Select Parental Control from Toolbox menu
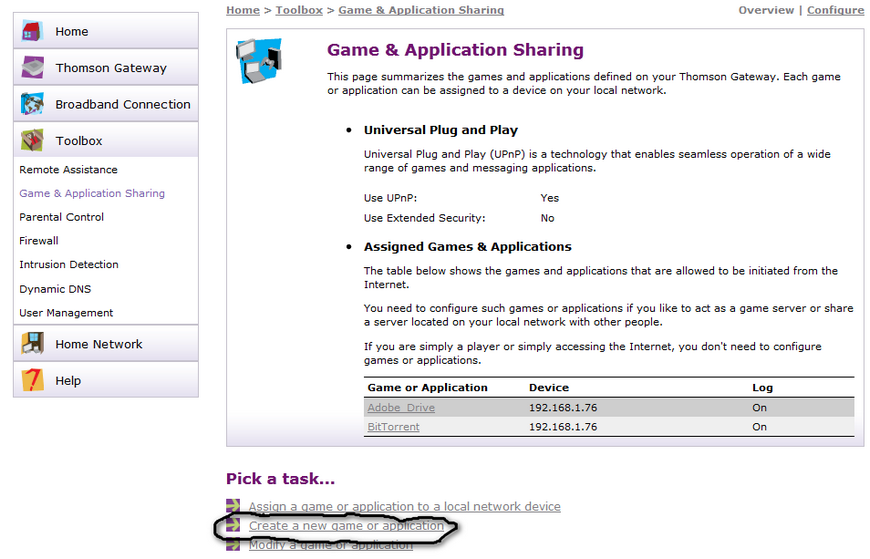Image resolution: width=870 pixels, height=559 pixels. (62, 217)
